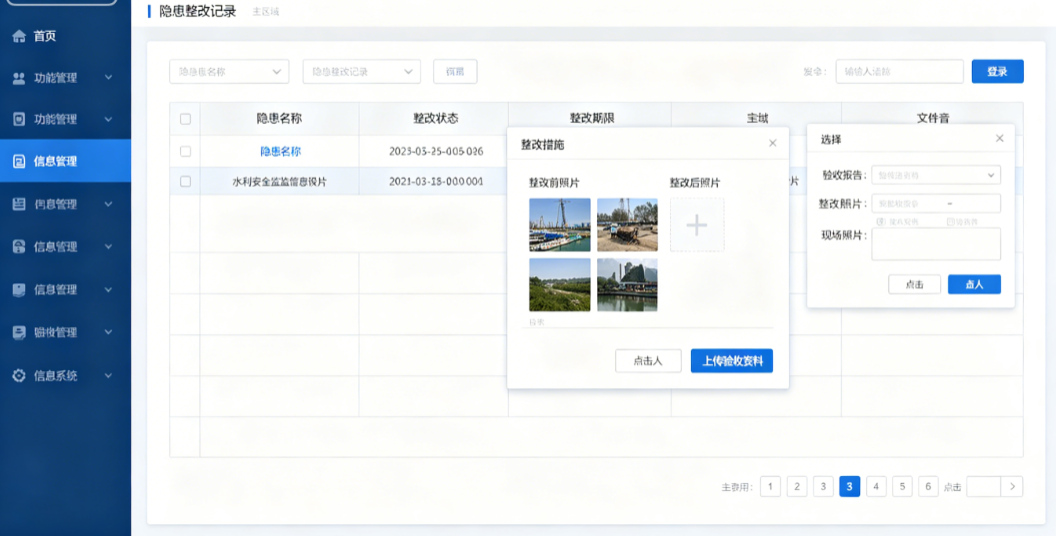
Task: Open the construction site dirt photo thumbnail
Action: click(627, 225)
